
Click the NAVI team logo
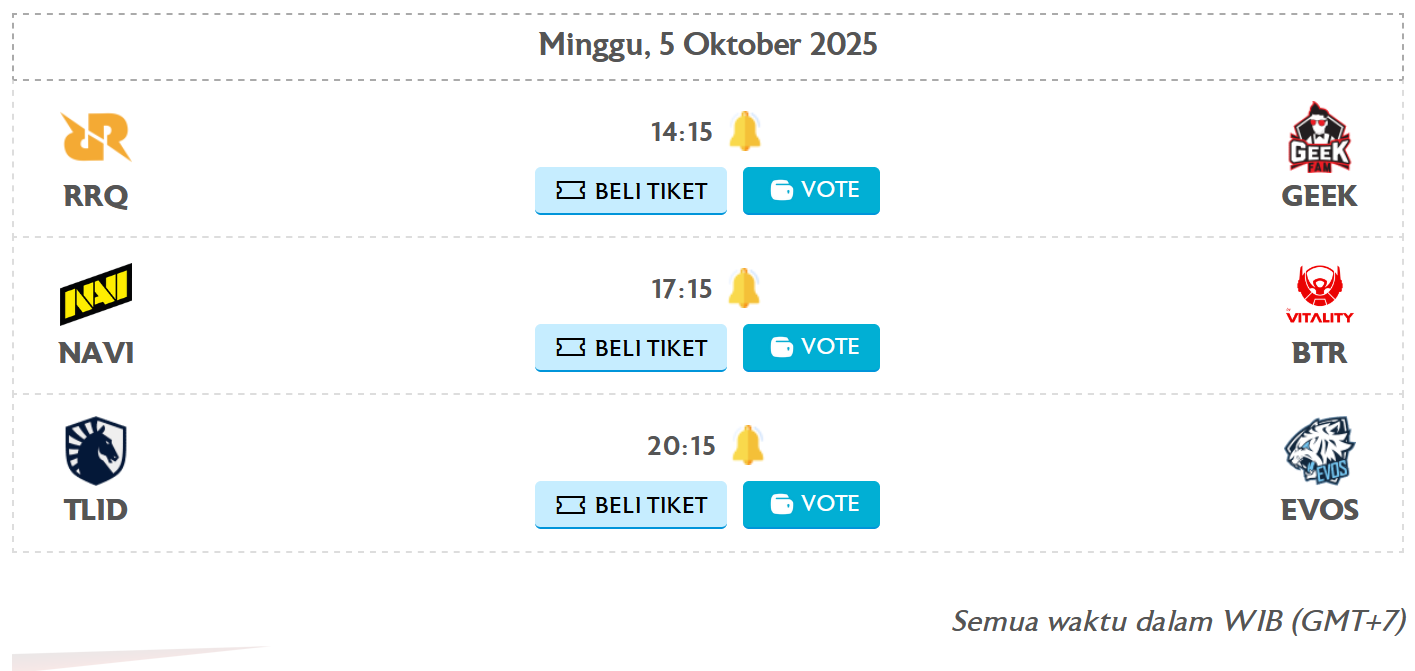click(96, 294)
